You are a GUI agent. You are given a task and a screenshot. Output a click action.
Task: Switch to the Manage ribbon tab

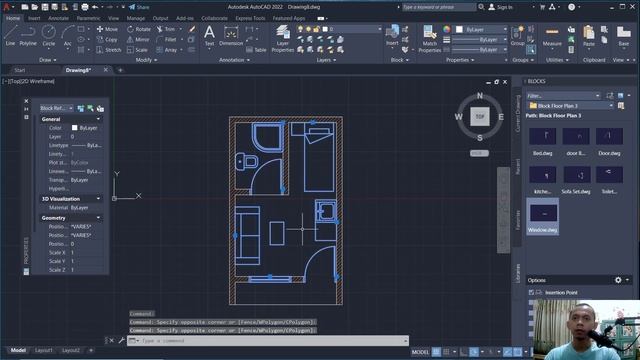(x=136, y=18)
